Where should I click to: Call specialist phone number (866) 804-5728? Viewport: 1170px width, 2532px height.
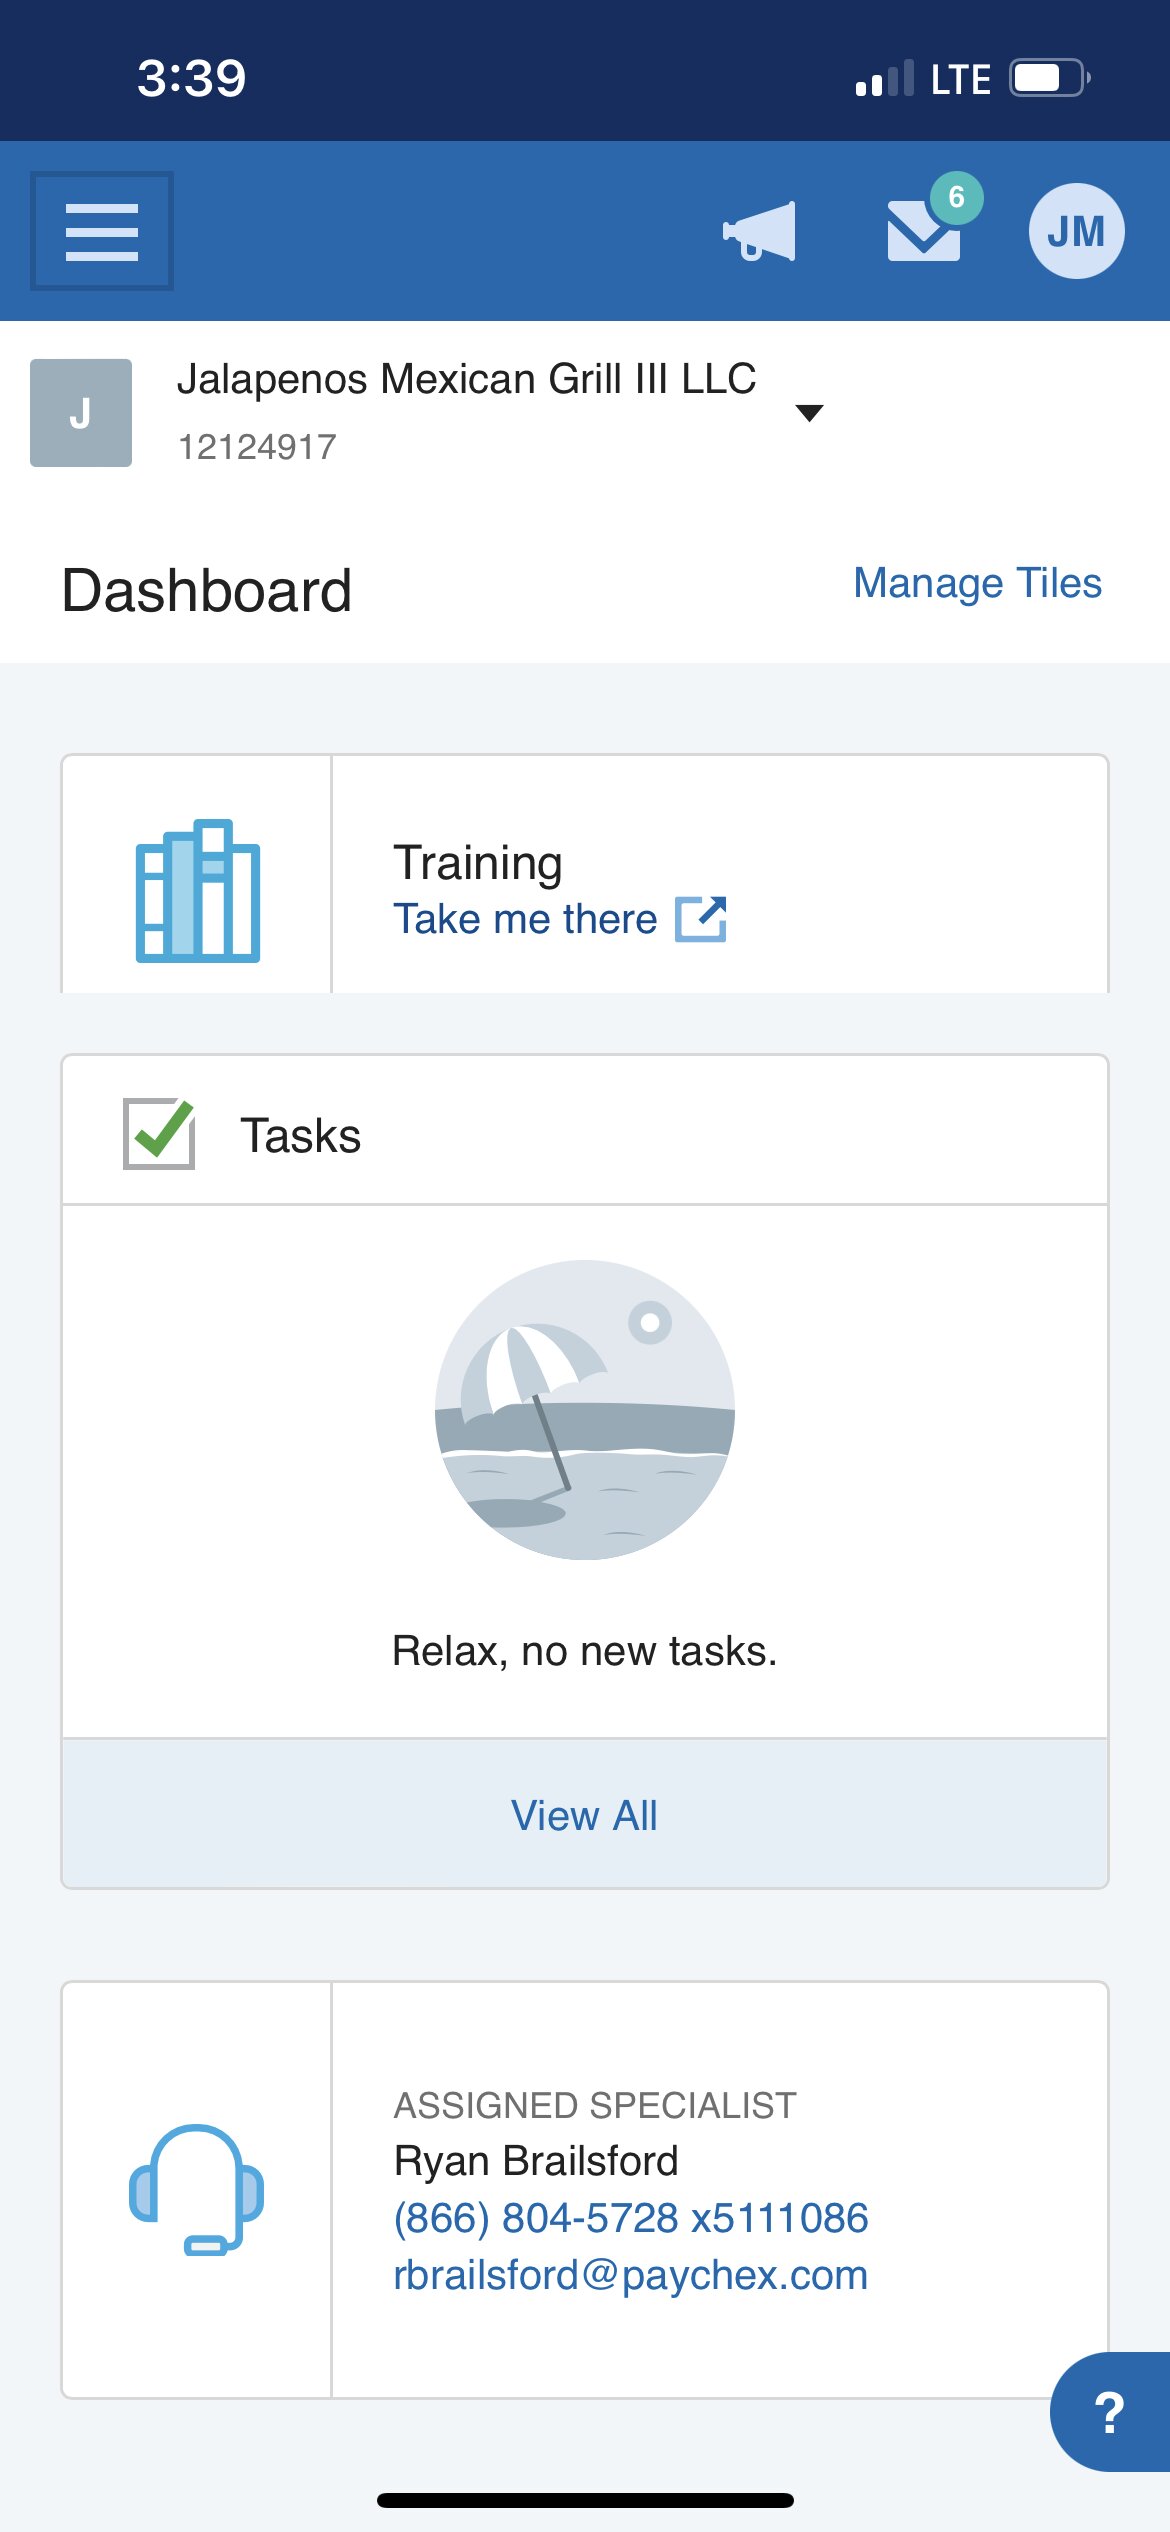coord(631,2218)
